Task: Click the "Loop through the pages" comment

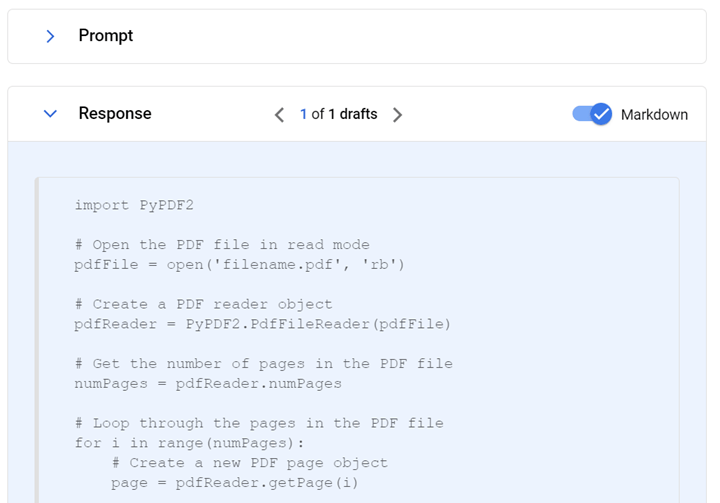Action: click(x=259, y=423)
